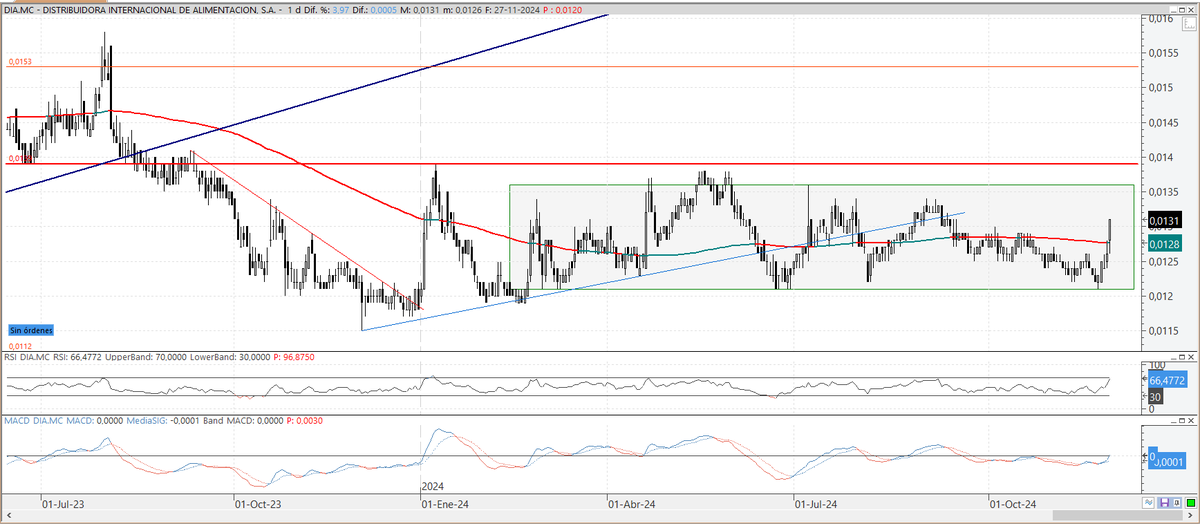Click the purple floppy-disk save icon
The width and height of the screenshot is (1200, 526).
(x=1165, y=503)
